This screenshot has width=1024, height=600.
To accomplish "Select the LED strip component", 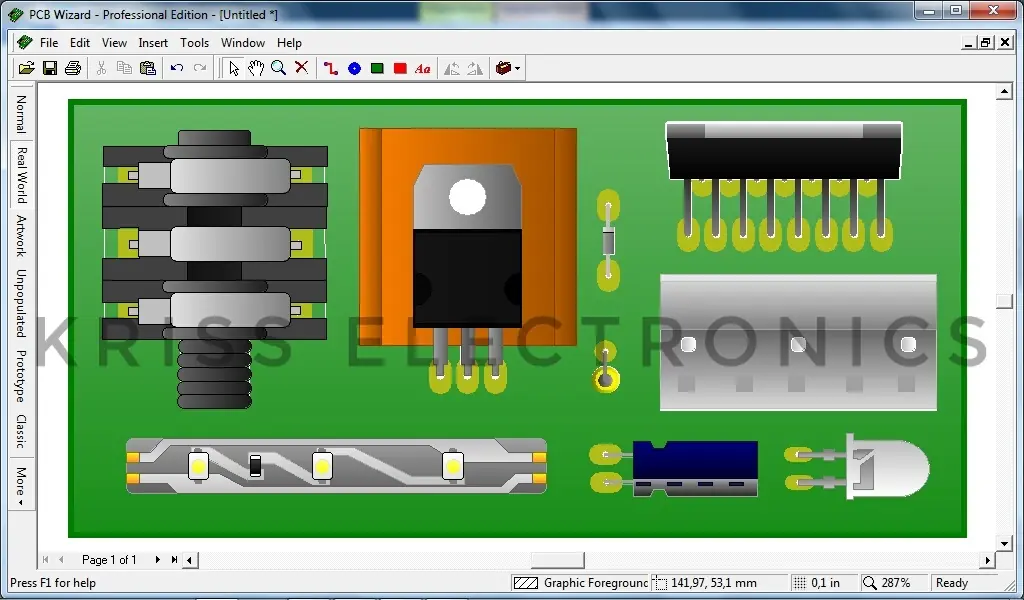I will (x=336, y=466).
